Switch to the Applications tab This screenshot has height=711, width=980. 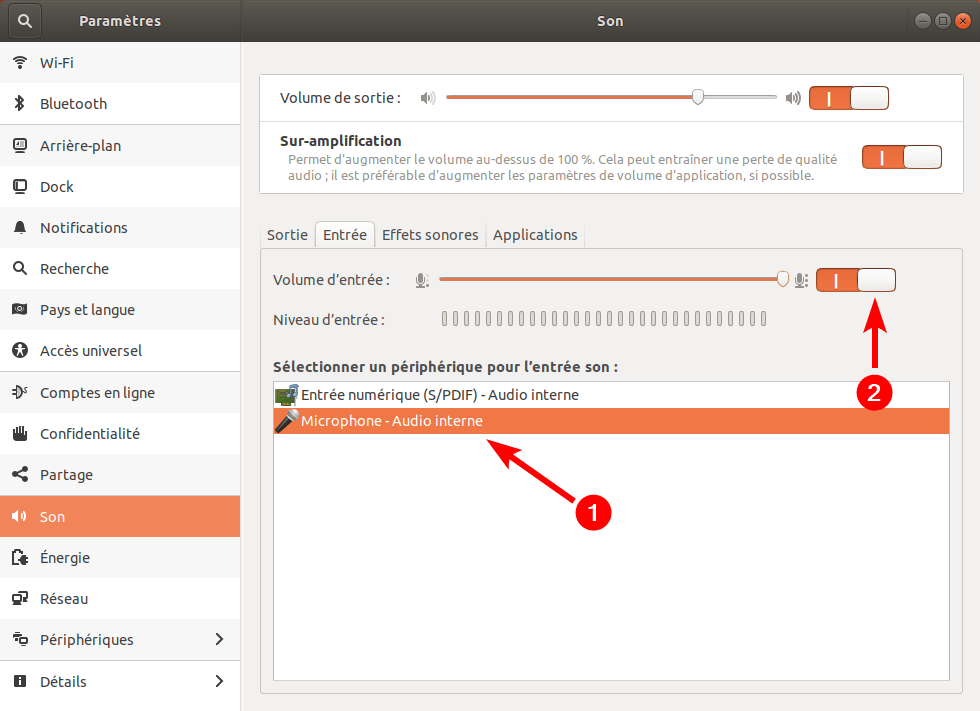pyautogui.click(x=535, y=235)
